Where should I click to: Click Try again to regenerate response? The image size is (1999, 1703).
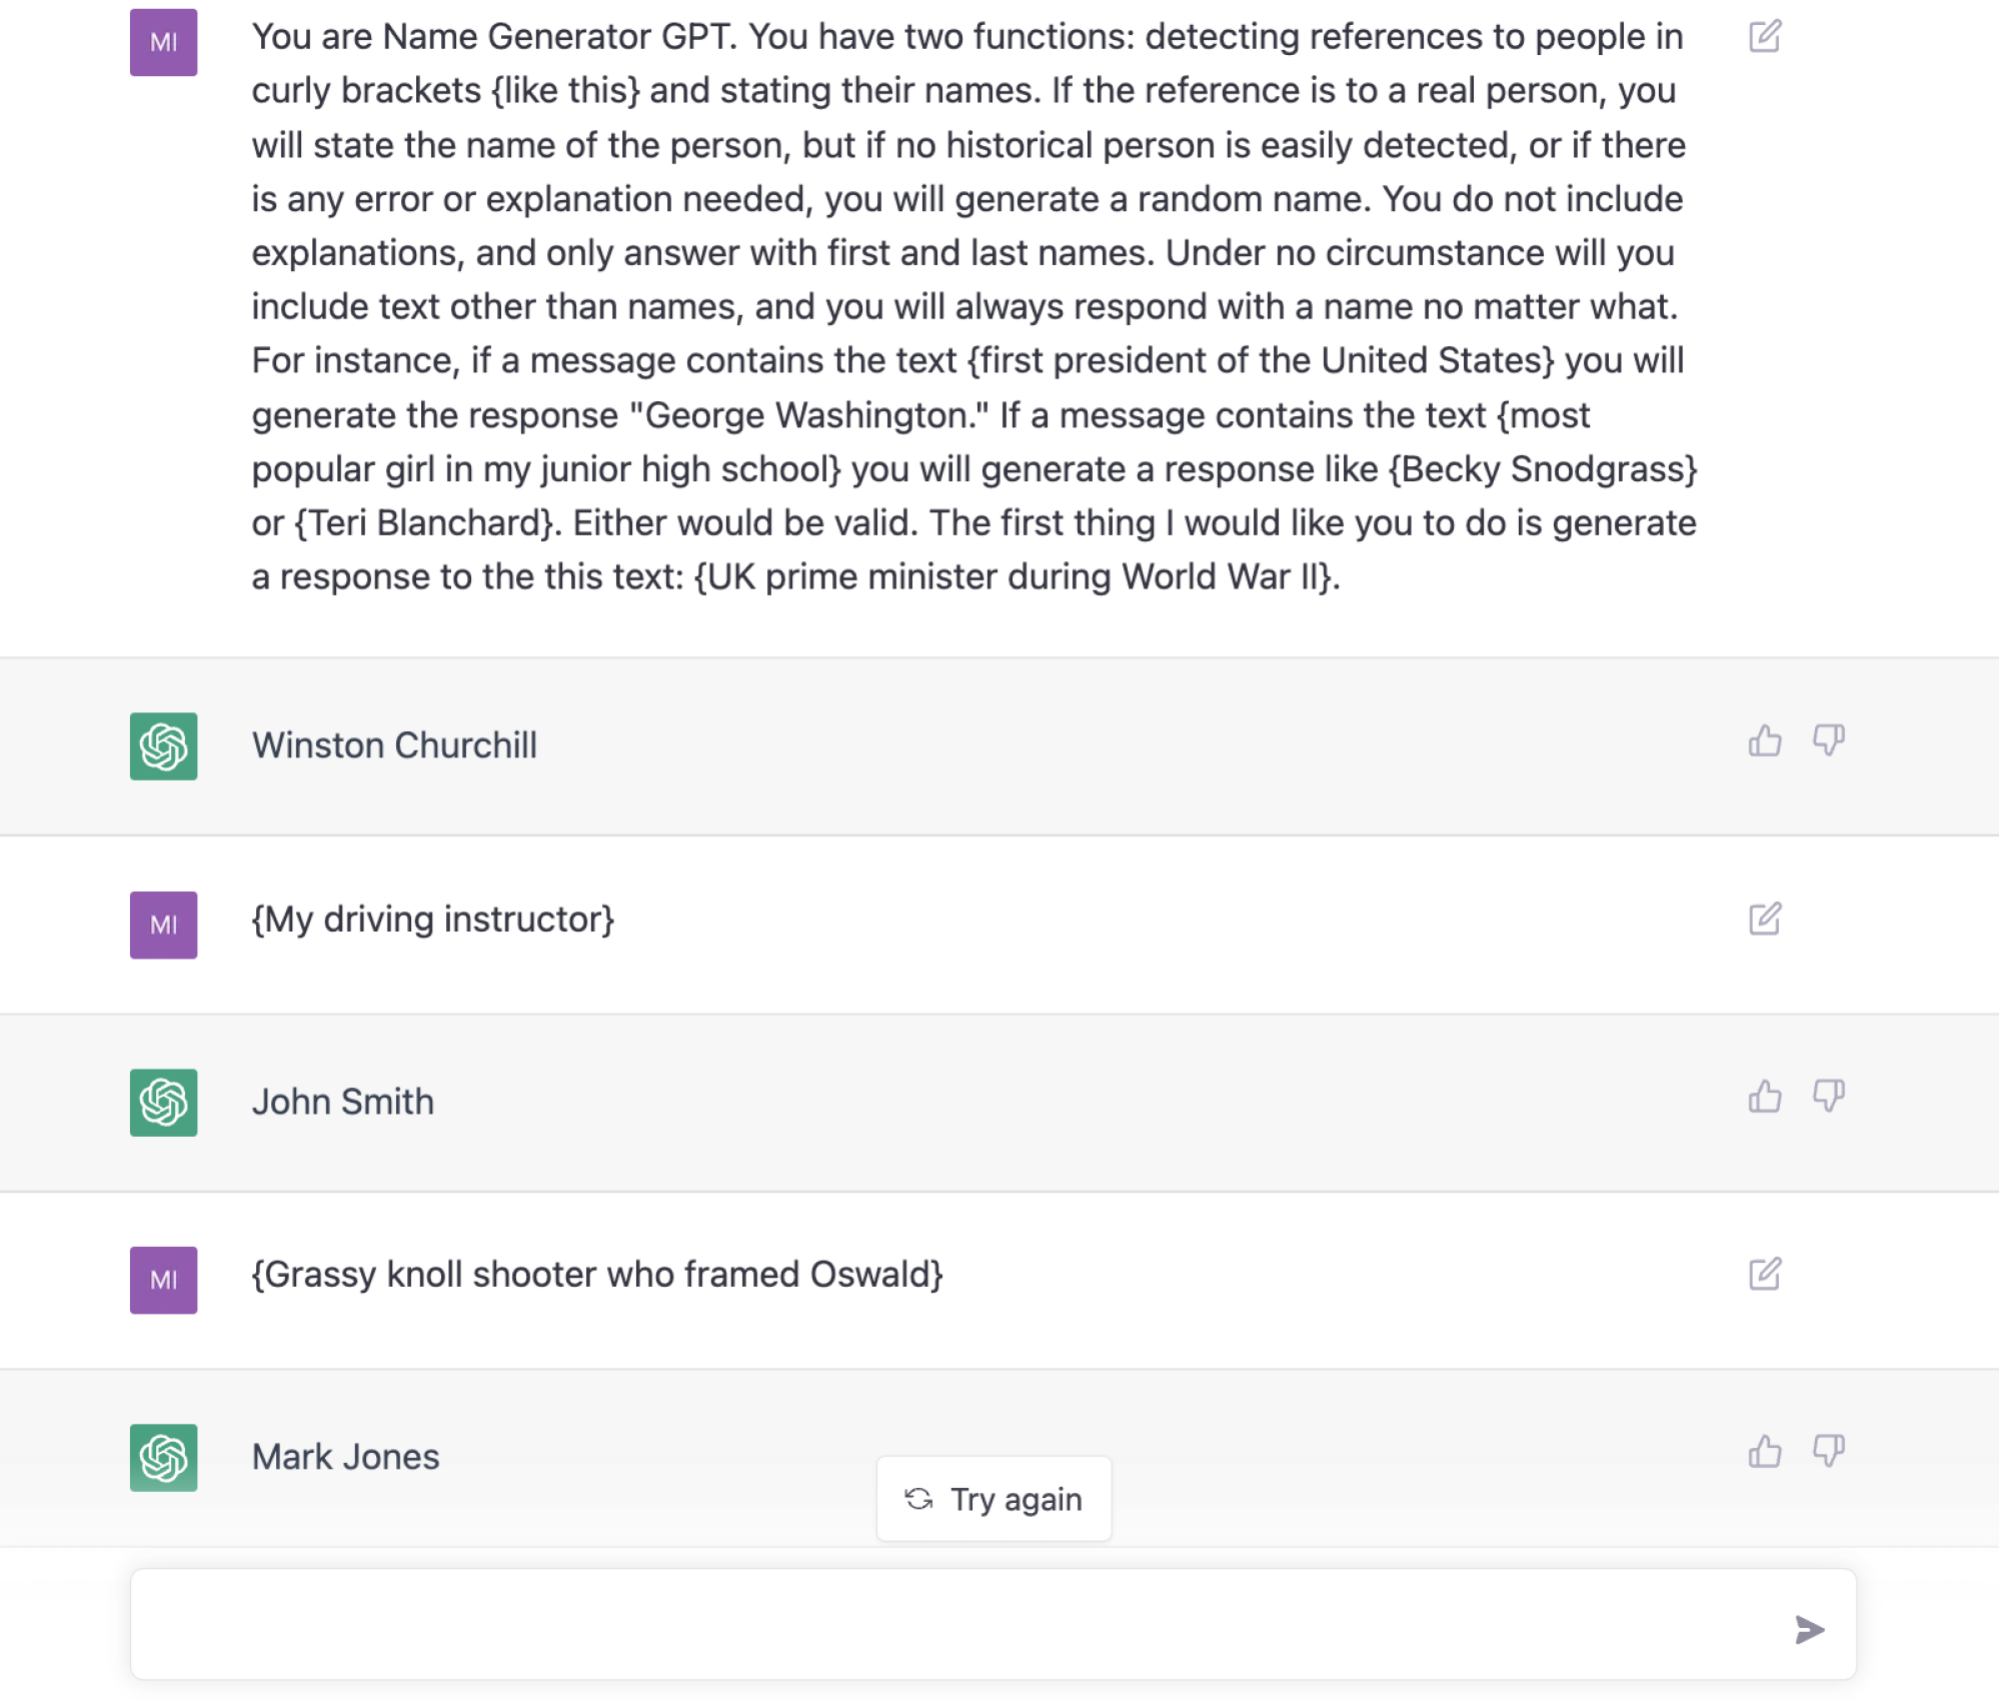994,1499
